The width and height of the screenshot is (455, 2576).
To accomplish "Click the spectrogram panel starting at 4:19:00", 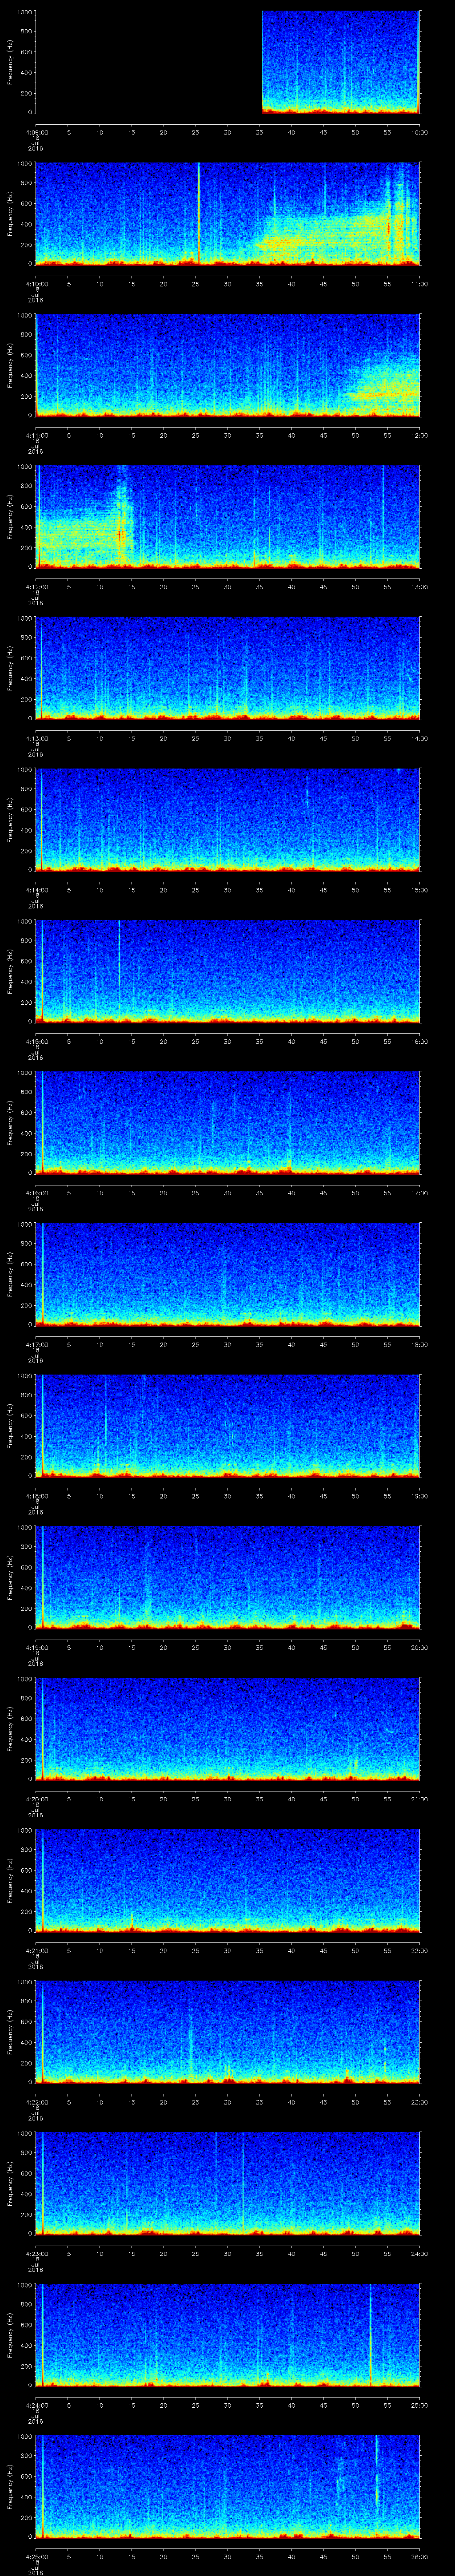I will click(228, 1577).
